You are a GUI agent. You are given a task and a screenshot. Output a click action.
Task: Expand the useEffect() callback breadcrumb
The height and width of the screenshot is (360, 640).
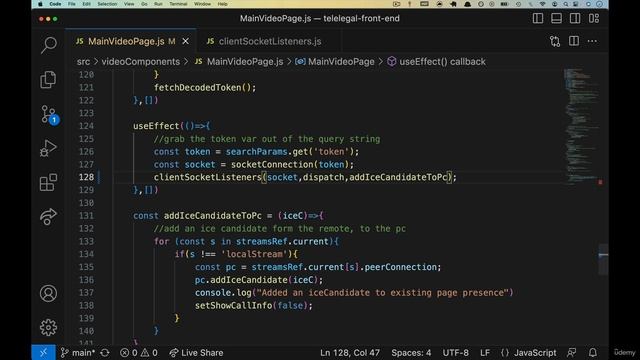pyautogui.click(x=436, y=62)
